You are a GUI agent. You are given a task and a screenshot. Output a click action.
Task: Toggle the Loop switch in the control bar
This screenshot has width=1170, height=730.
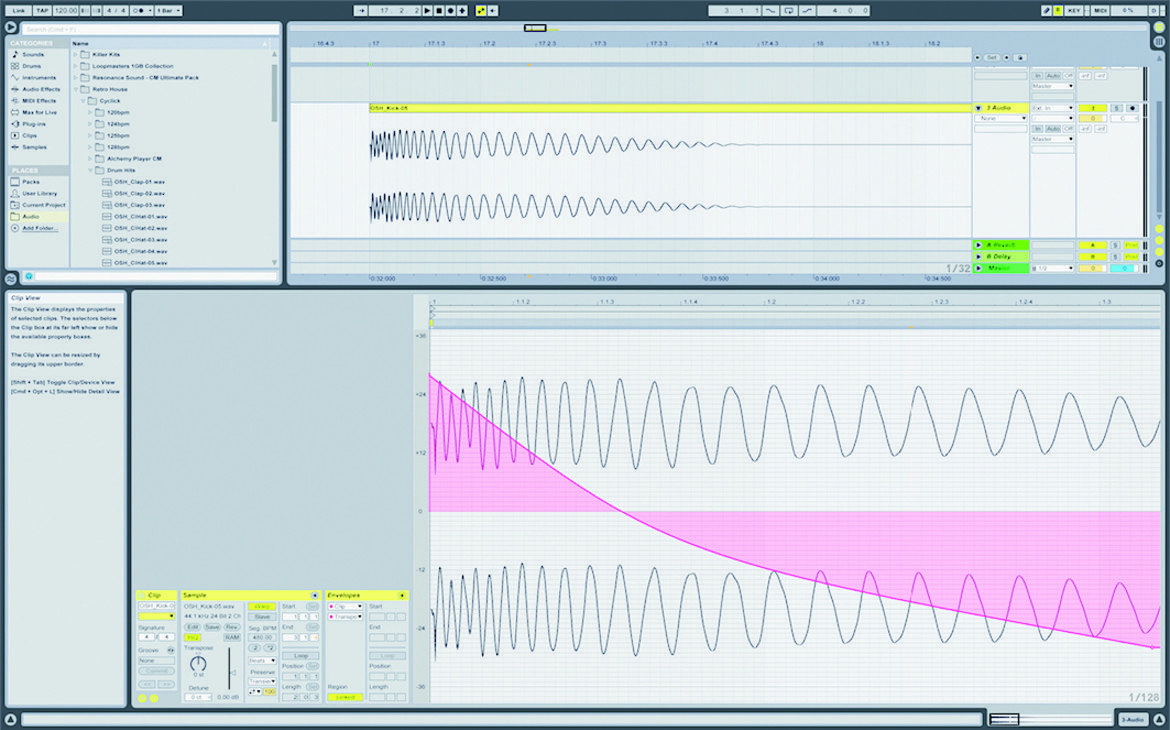click(x=789, y=10)
